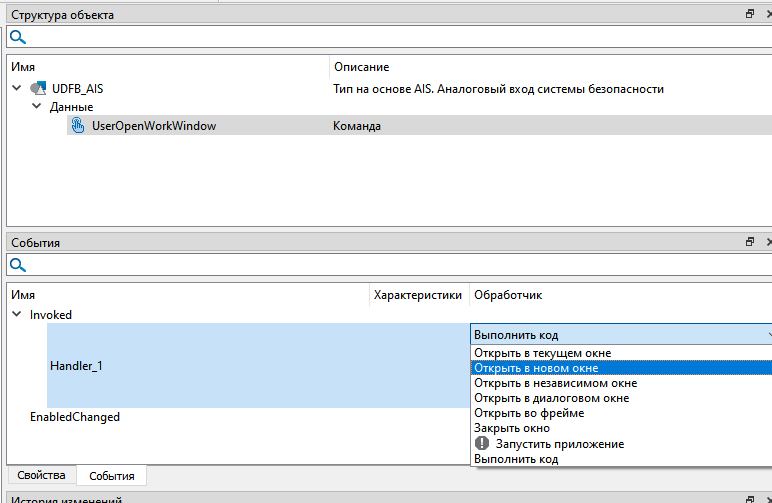The width and height of the screenshot is (772, 503).
Task: Focus the События panel search field
Action: [x=390, y=266]
